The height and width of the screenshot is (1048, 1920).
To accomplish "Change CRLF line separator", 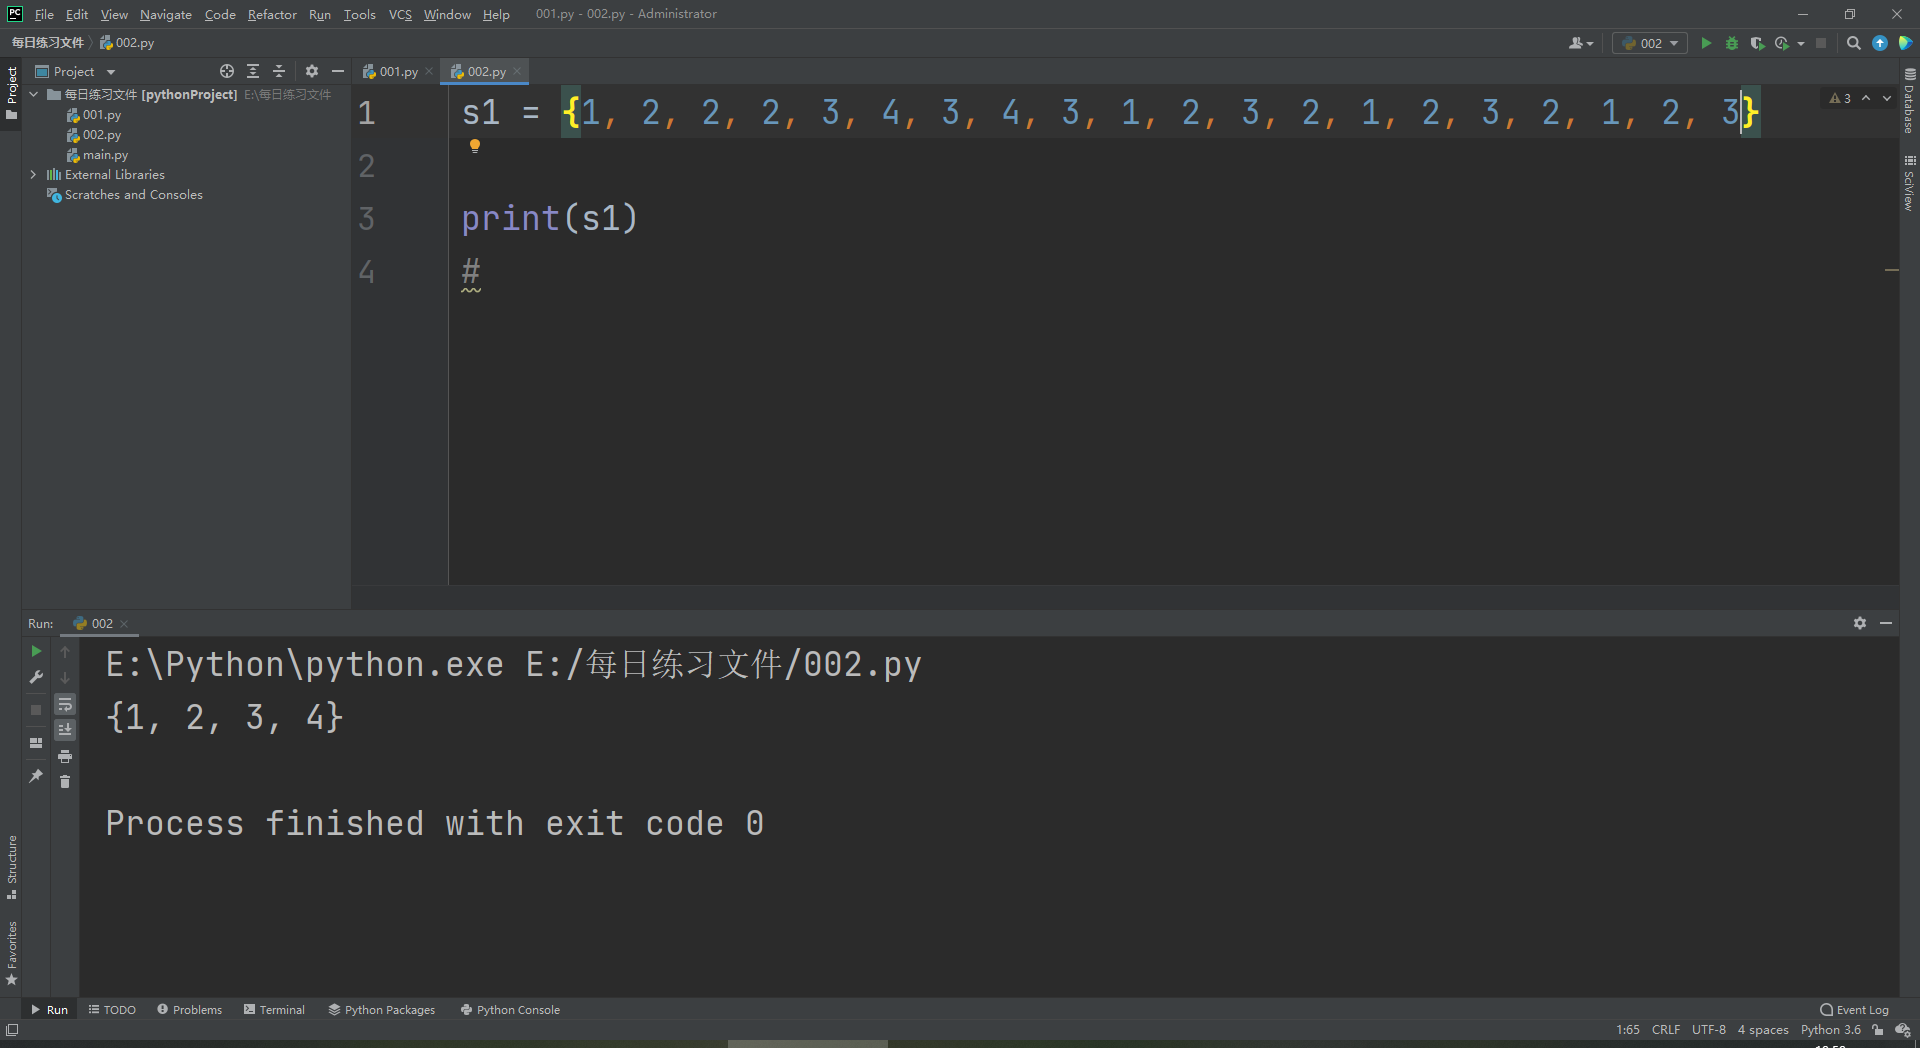I will tap(1666, 1030).
